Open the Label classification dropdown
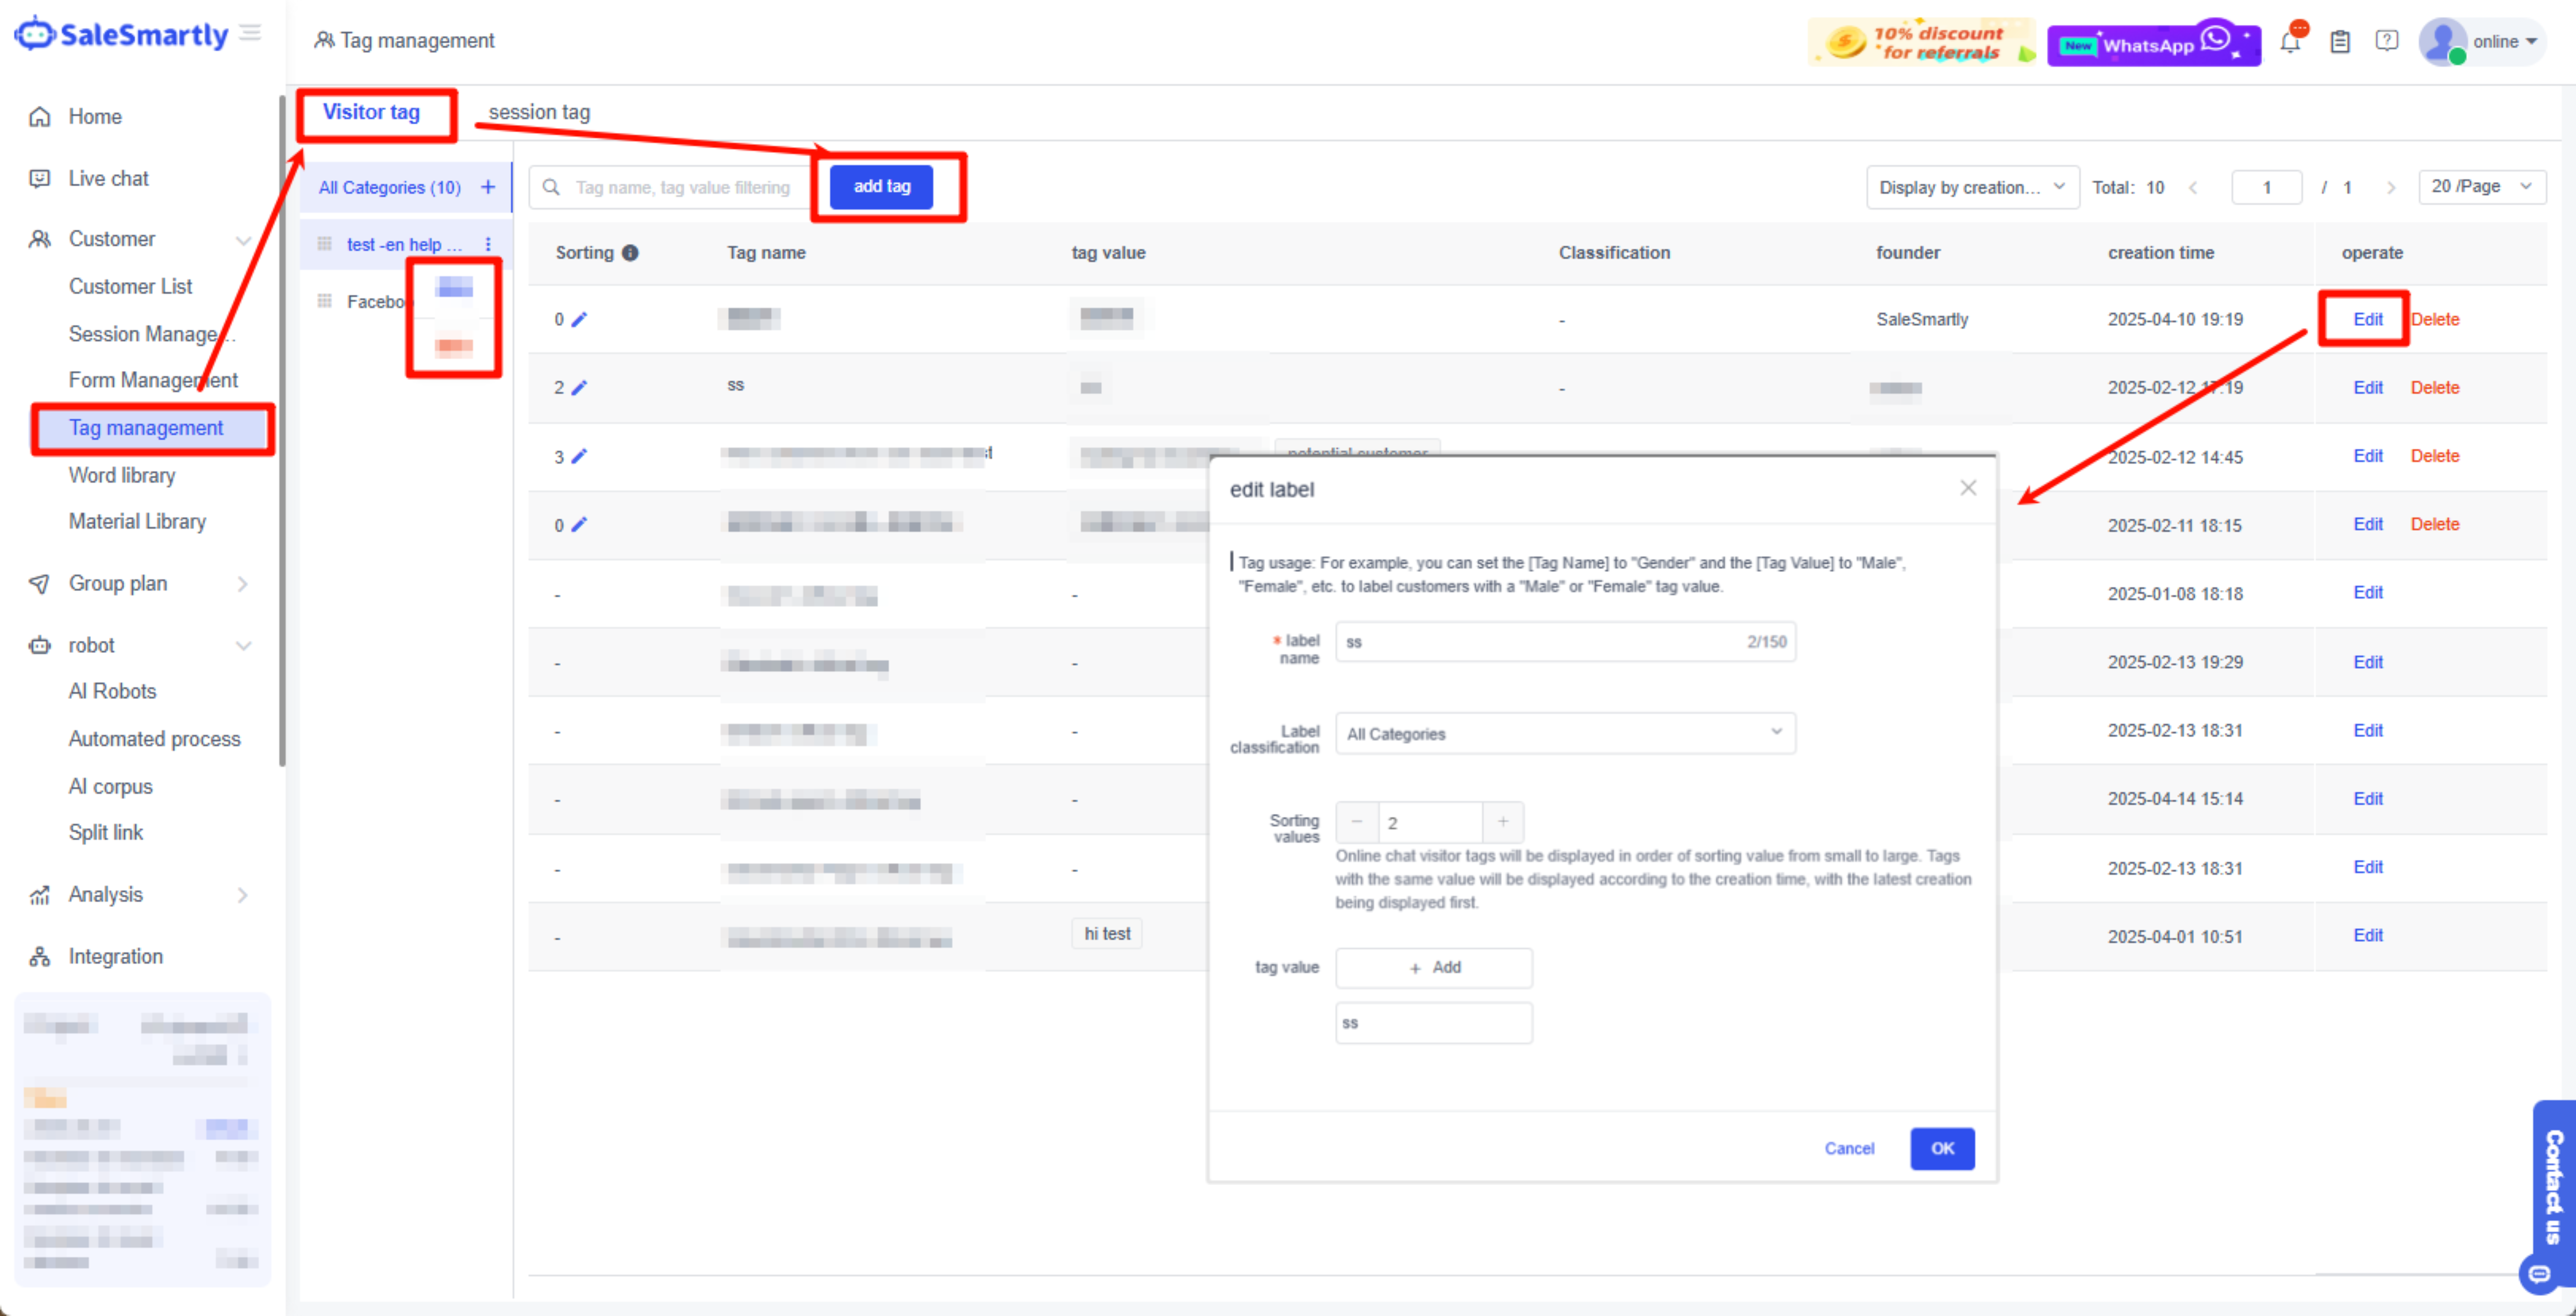The image size is (2576, 1316). (x=1565, y=733)
